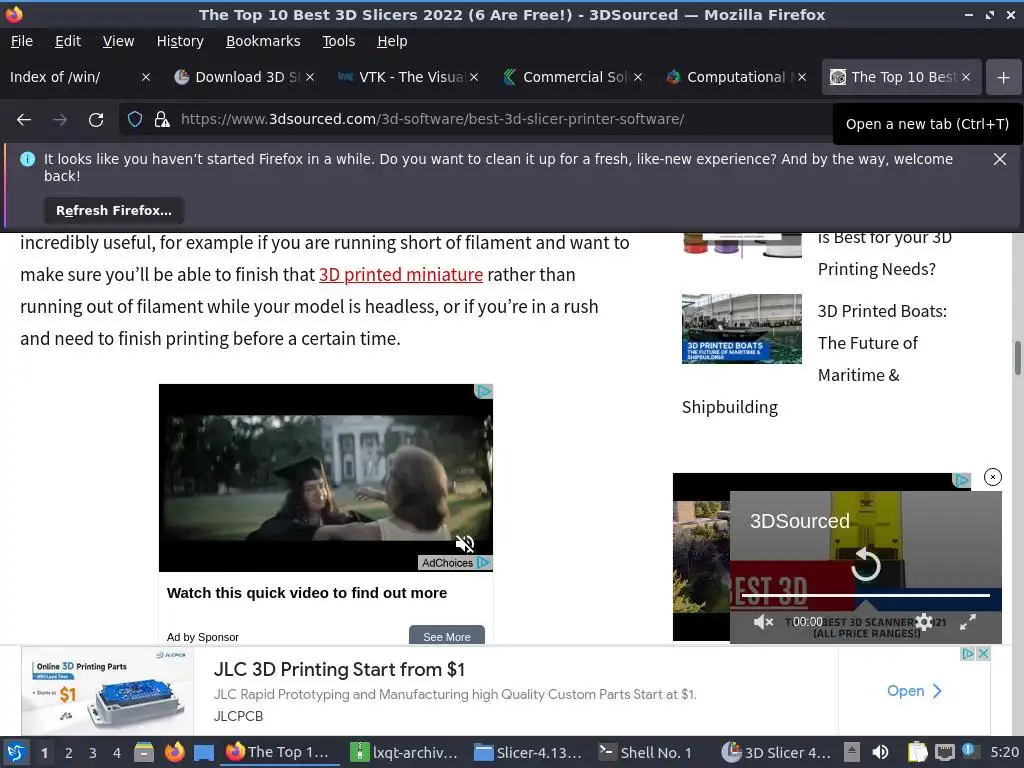Go back to the previous page

24,120
